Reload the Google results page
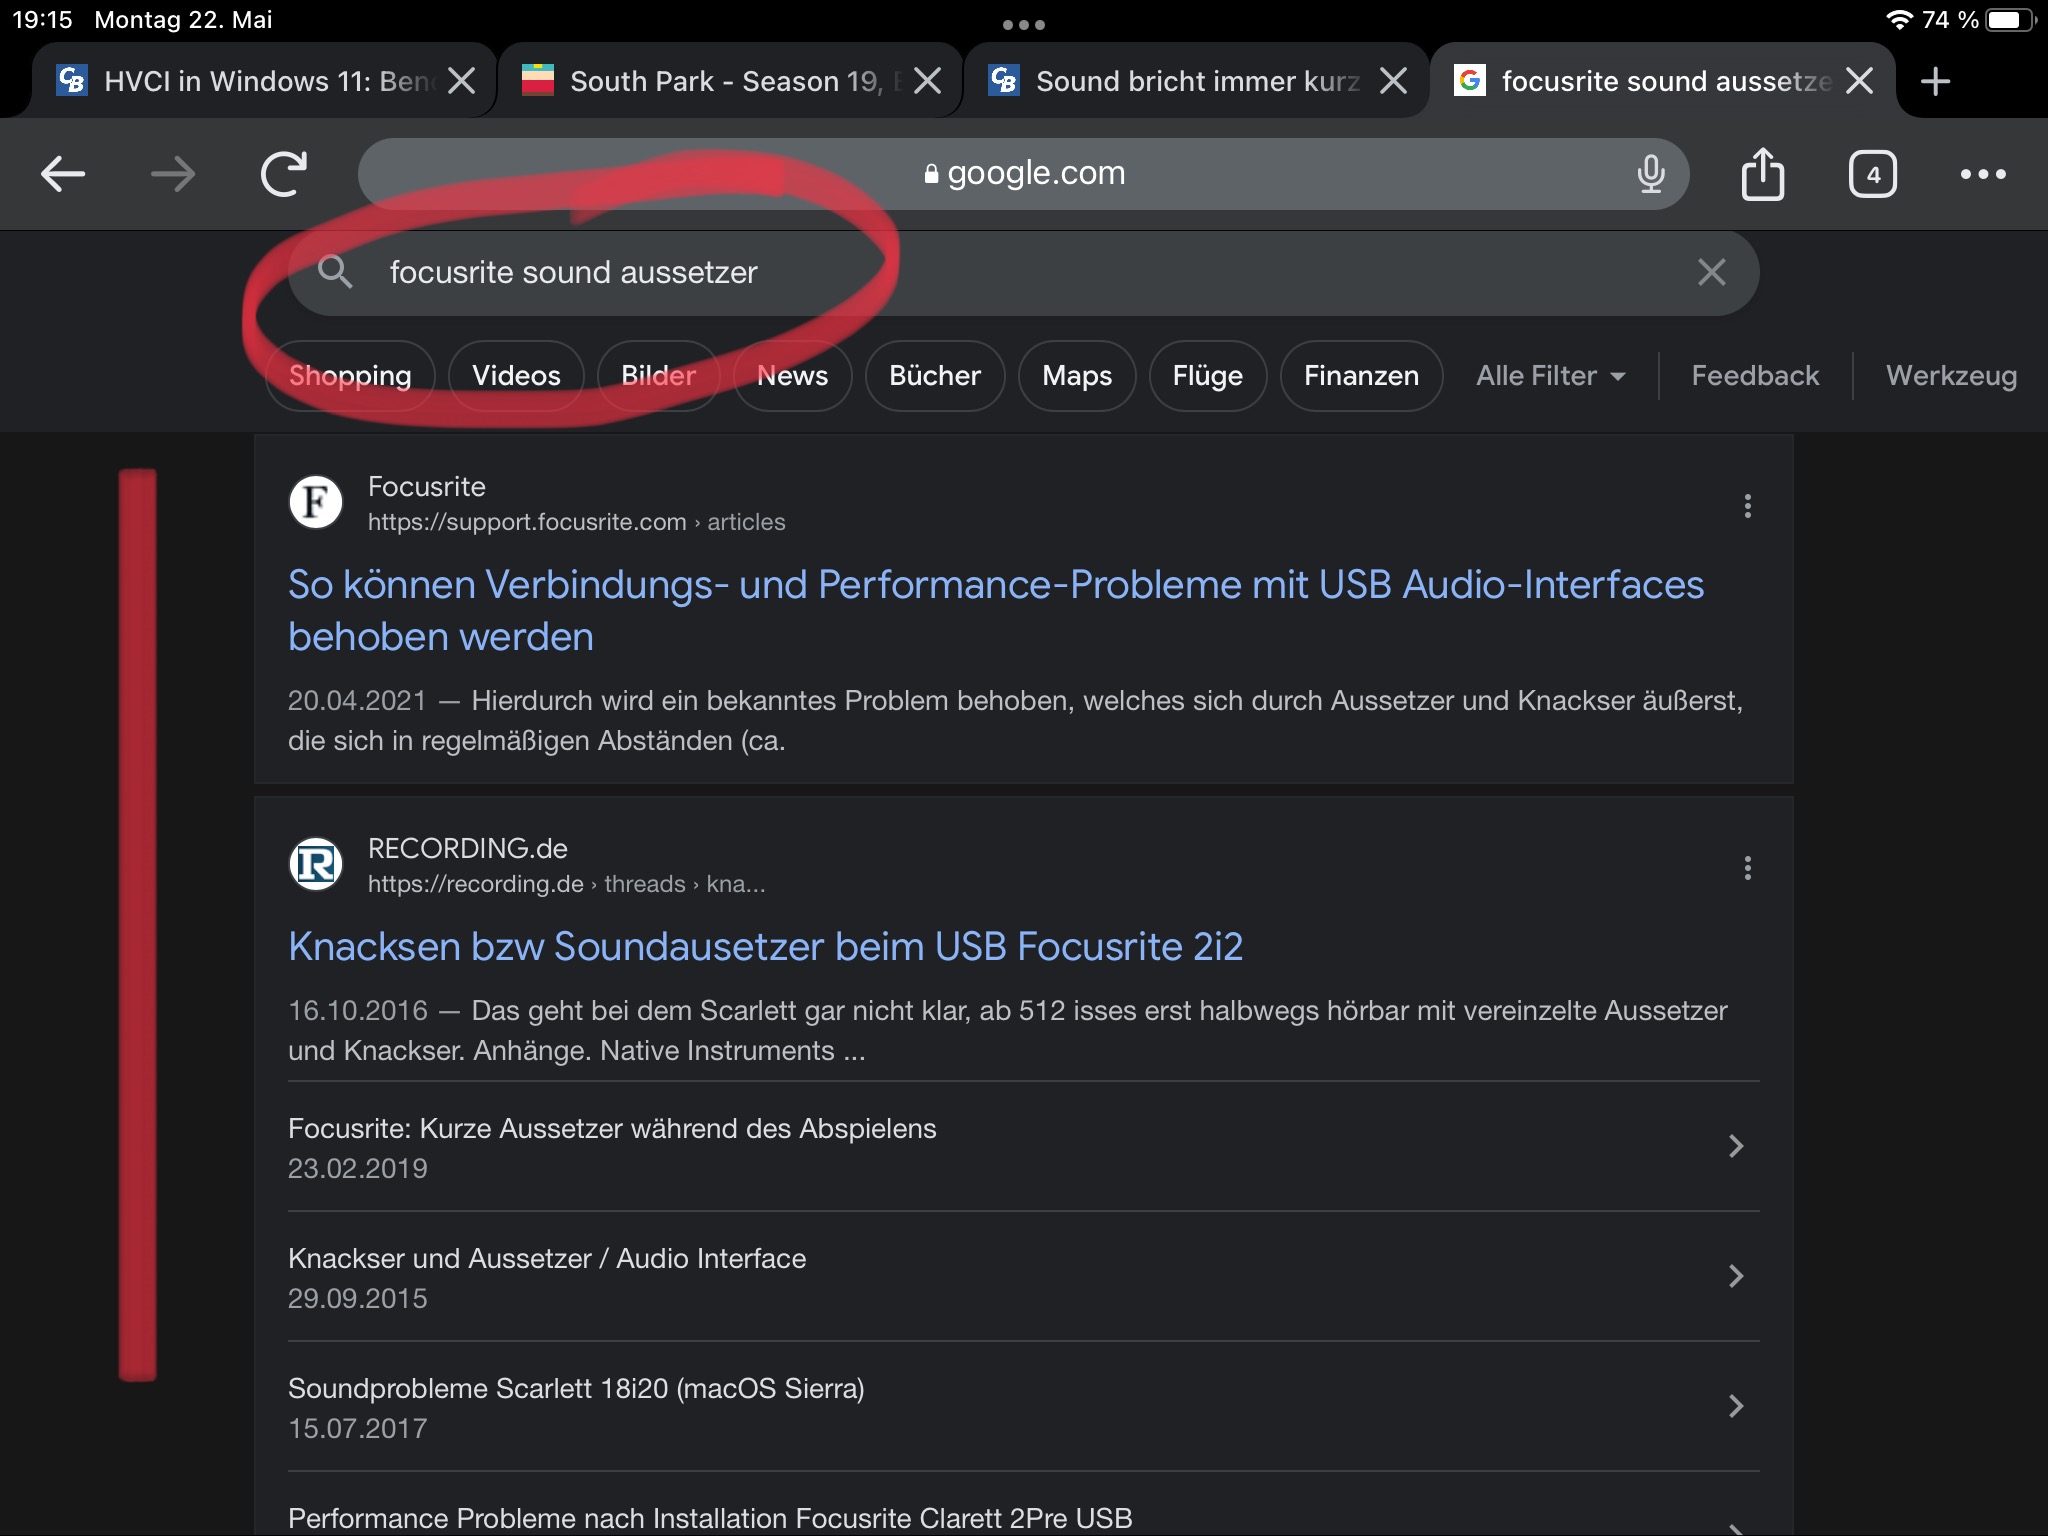The height and width of the screenshot is (1536, 2048). (x=284, y=174)
